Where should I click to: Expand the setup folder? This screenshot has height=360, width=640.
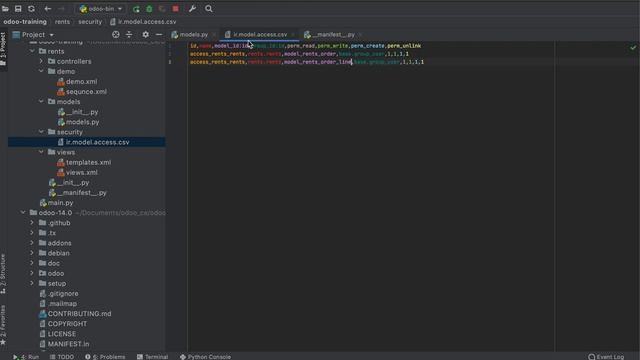(x=32, y=283)
